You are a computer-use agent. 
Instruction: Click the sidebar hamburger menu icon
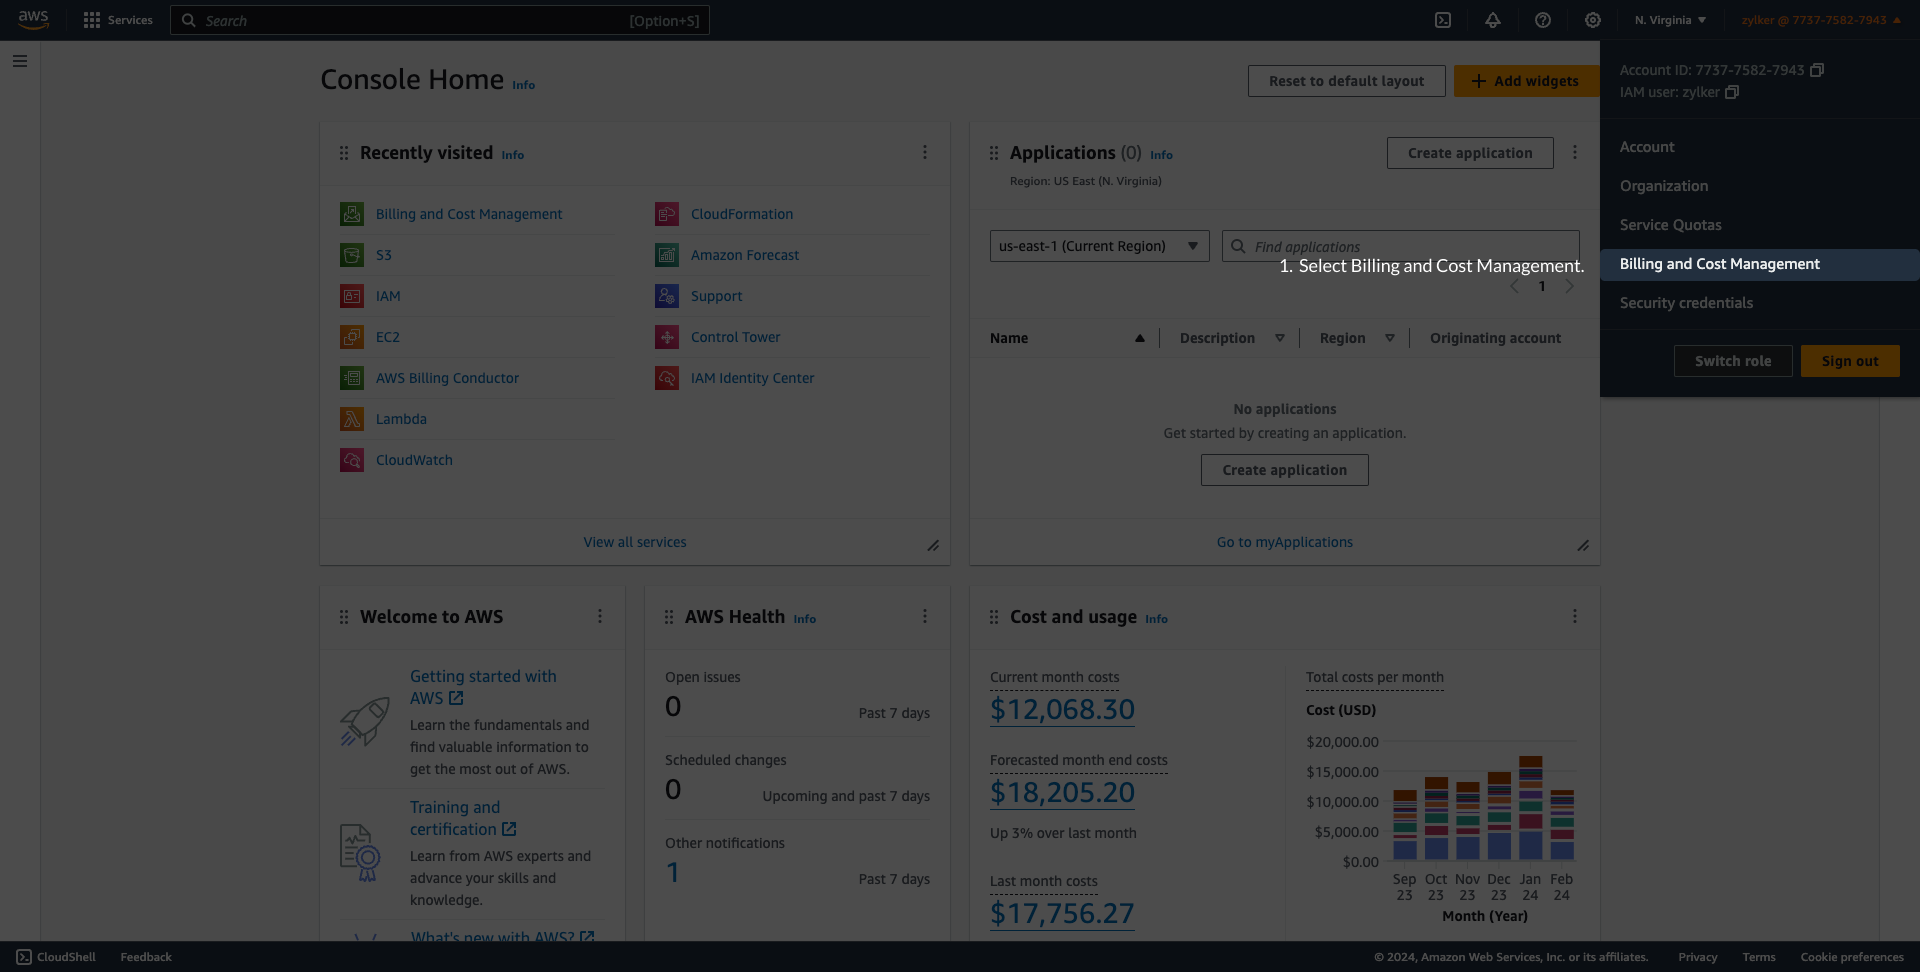19,61
